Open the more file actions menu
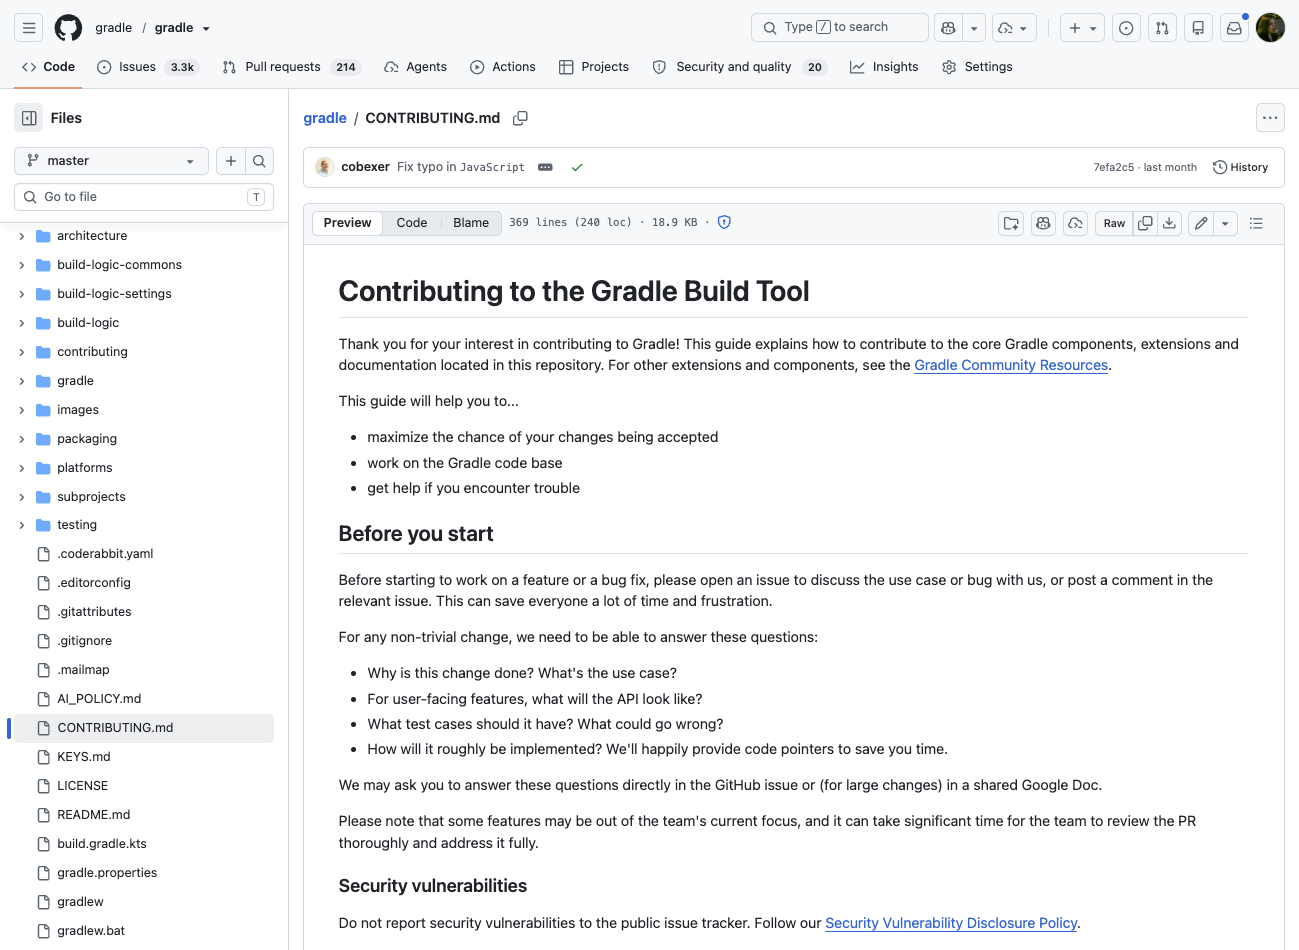Image resolution: width=1299 pixels, height=950 pixels. [1270, 118]
